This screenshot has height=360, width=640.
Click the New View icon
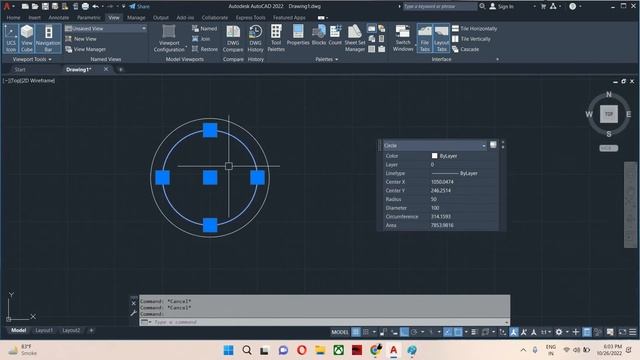[69, 39]
